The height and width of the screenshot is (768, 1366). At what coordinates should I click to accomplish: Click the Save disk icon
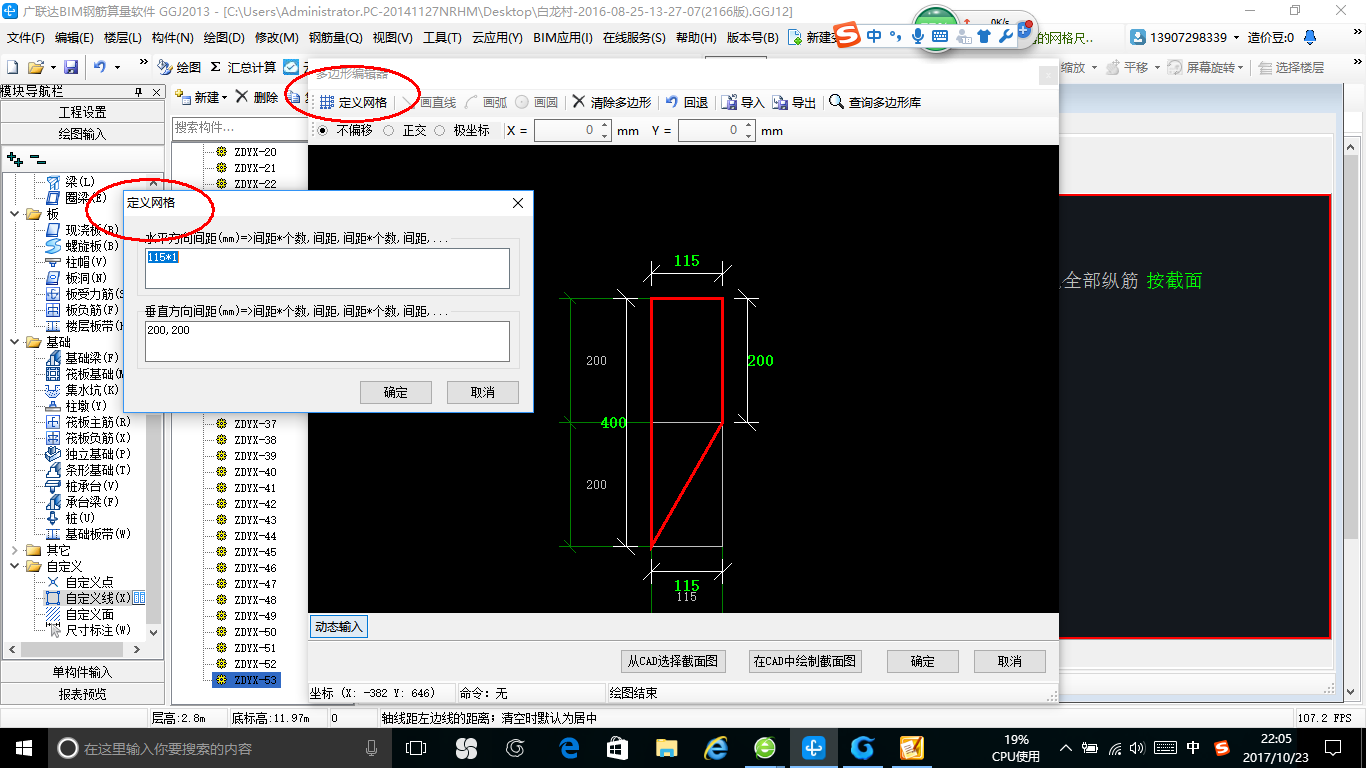[71, 67]
